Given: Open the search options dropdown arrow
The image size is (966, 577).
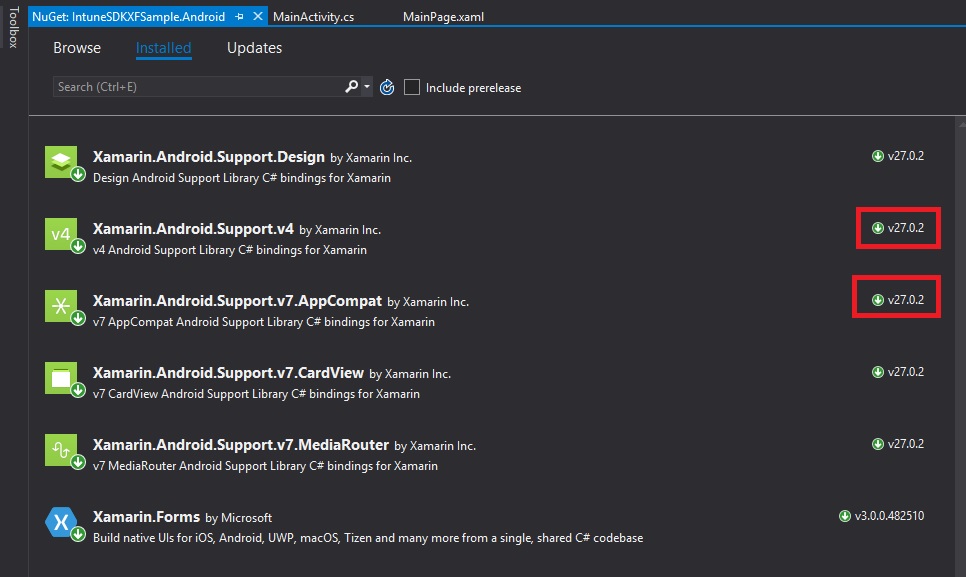Looking at the screenshot, I should coord(367,87).
